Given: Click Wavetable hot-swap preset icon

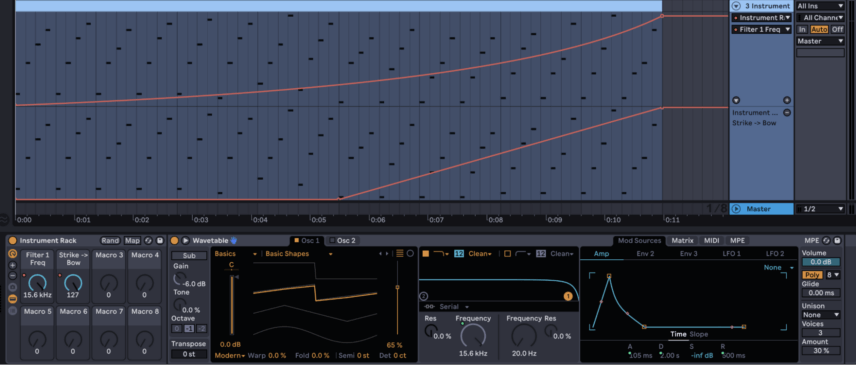Looking at the screenshot, I should pos(827,241).
